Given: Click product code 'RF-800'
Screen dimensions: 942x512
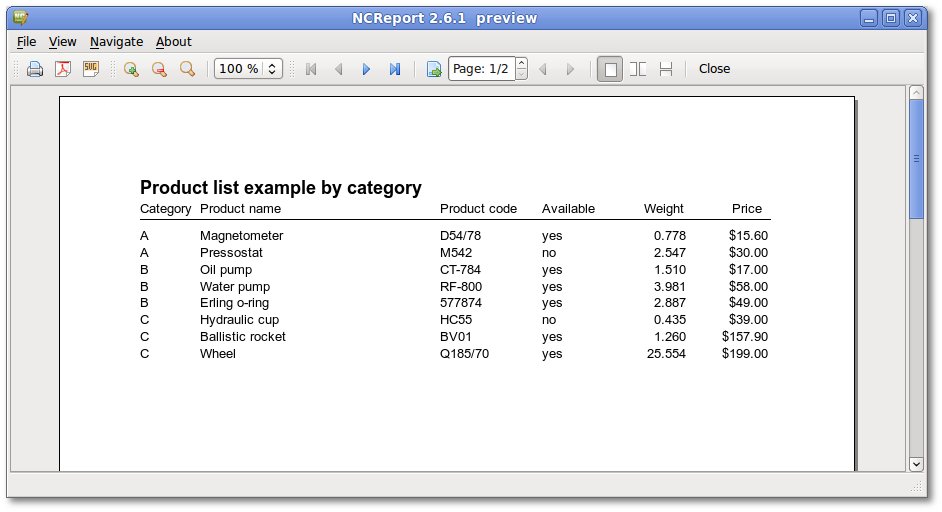Looking at the screenshot, I should (x=461, y=287).
